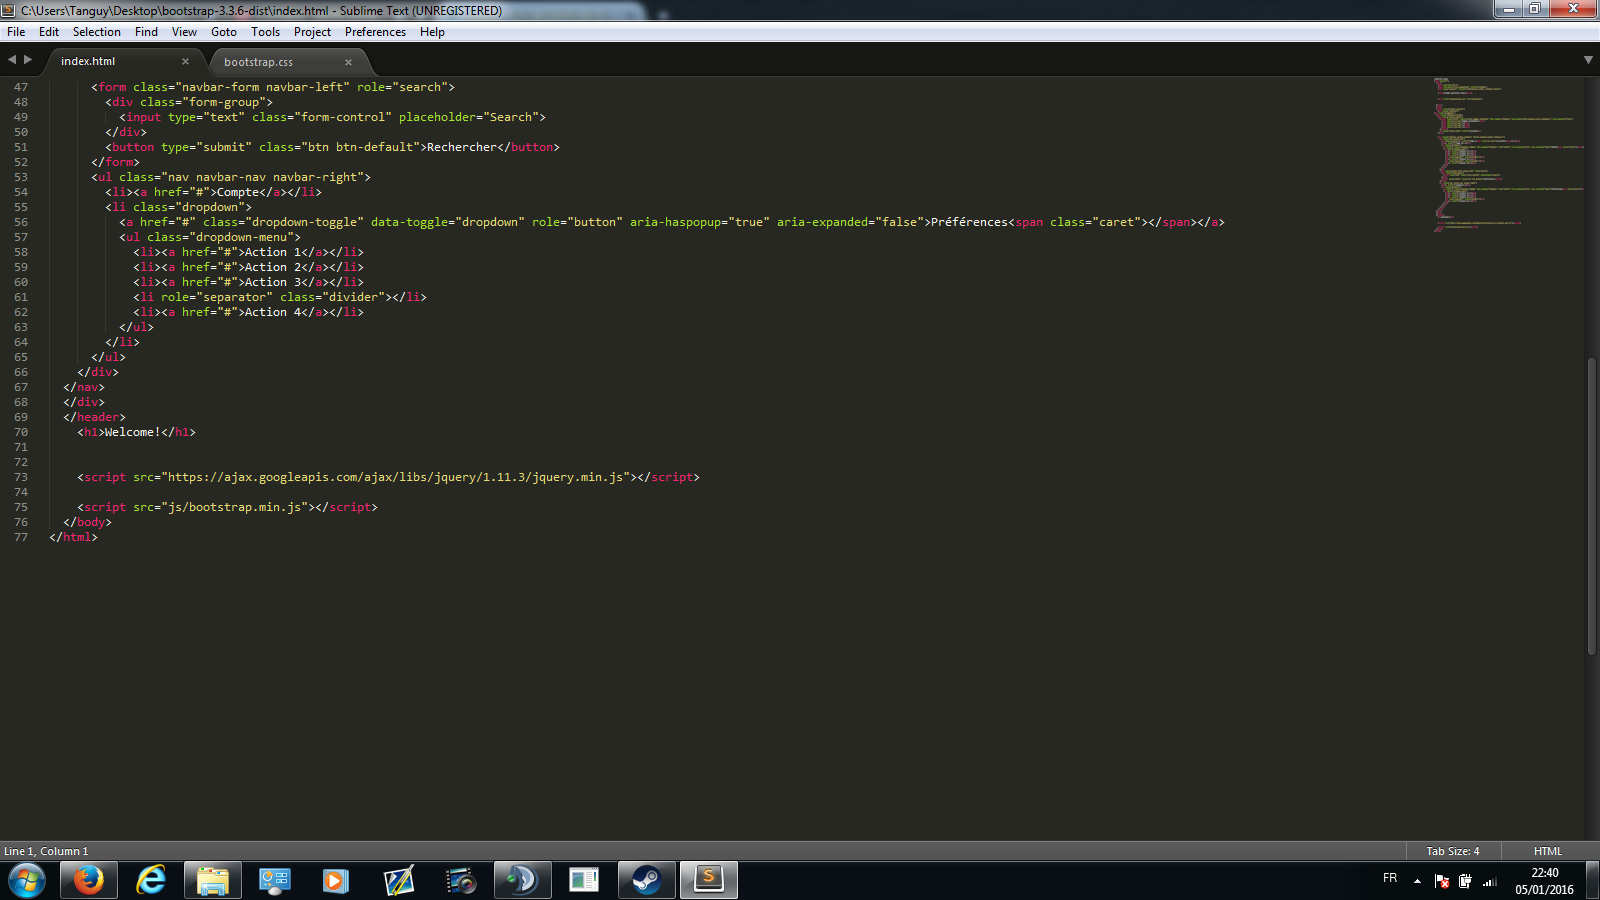Image resolution: width=1600 pixels, height=900 pixels.
Task: Open the Tools menu
Action: [265, 32]
